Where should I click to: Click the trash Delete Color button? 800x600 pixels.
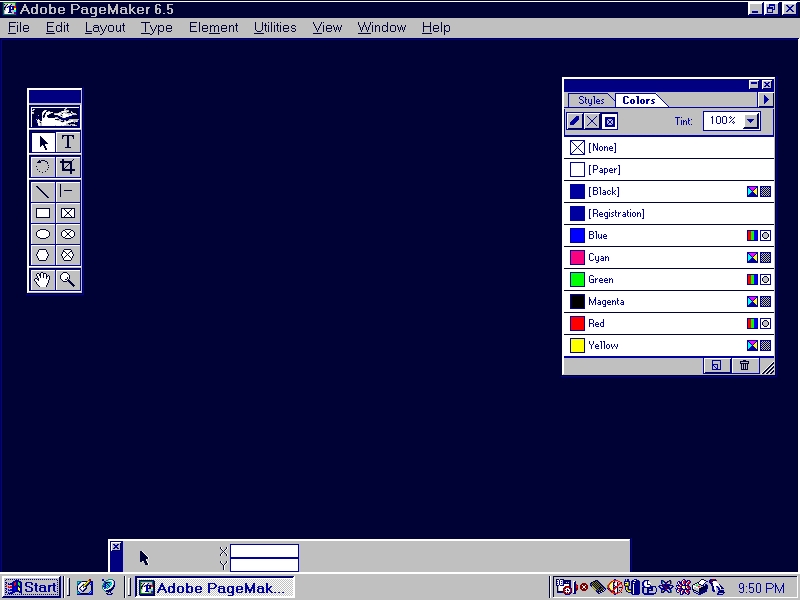click(x=744, y=366)
